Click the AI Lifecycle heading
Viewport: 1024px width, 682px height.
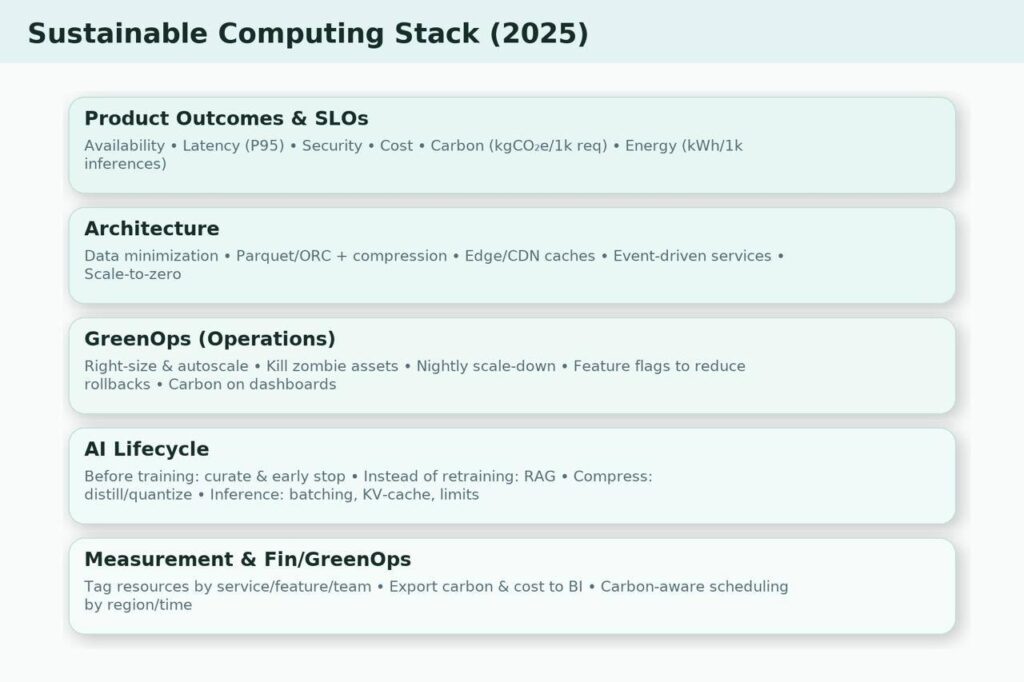click(x=146, y=448)
